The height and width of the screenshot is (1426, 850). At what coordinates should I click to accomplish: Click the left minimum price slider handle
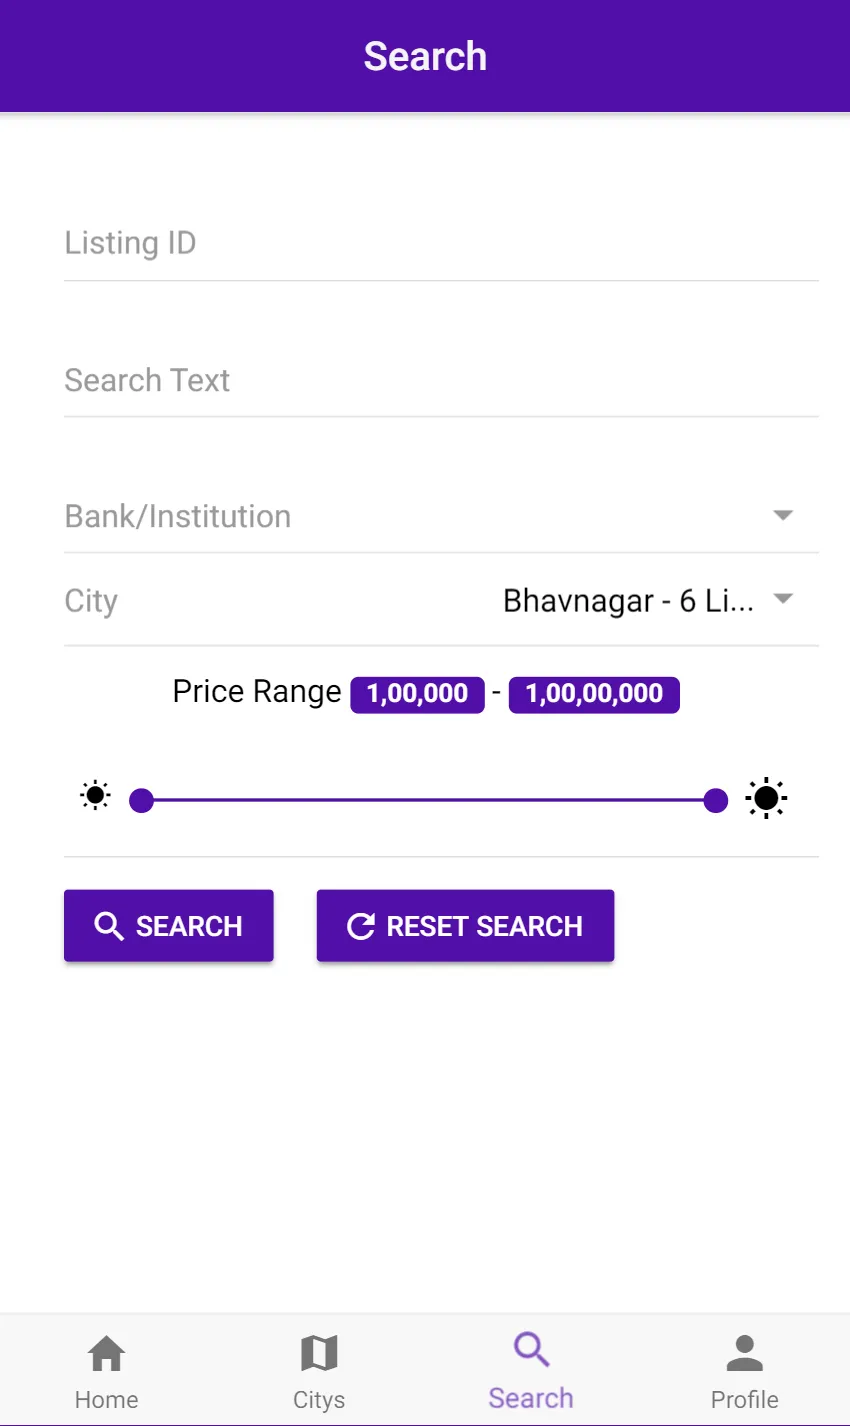coord(142,800)
